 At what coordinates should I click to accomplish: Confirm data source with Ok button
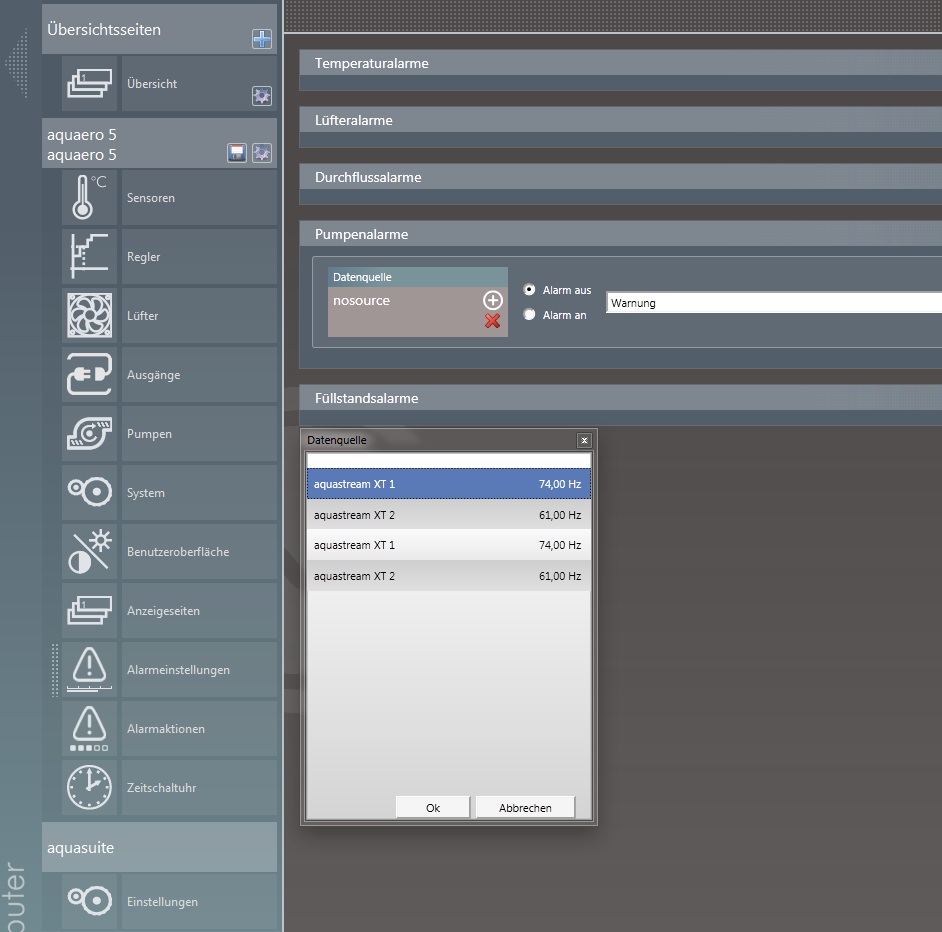(x=433, y=808)
